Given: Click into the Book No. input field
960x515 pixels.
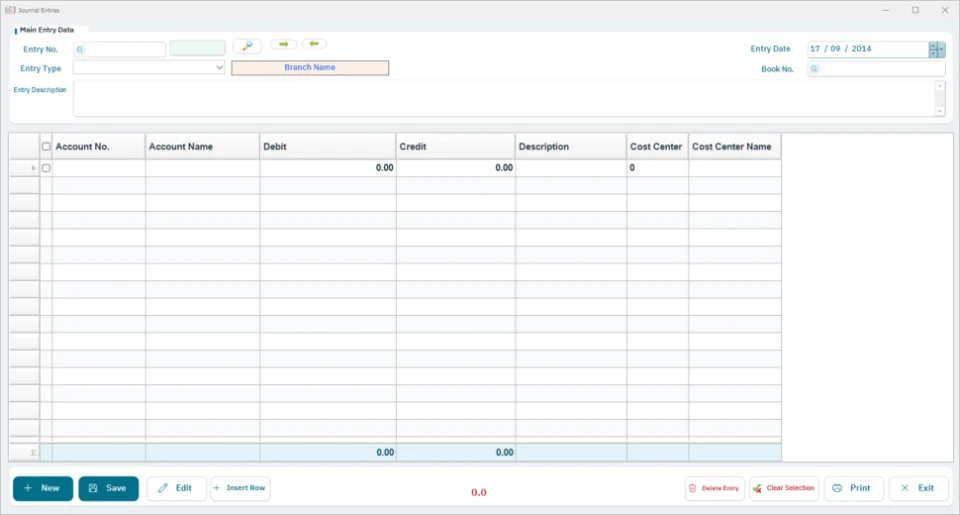Looking at the screenshot, I should 876,69.
